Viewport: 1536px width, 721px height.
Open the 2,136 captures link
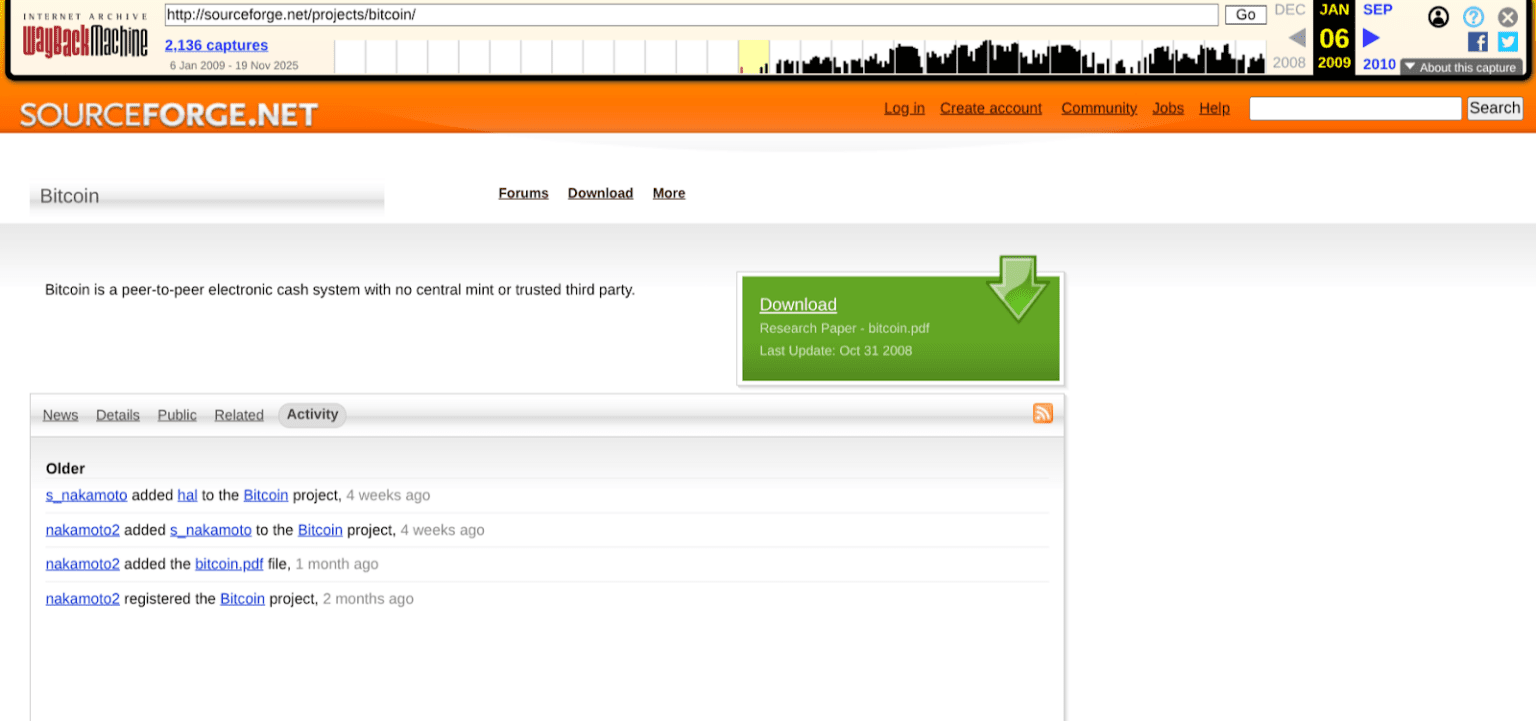pos(216,45)
